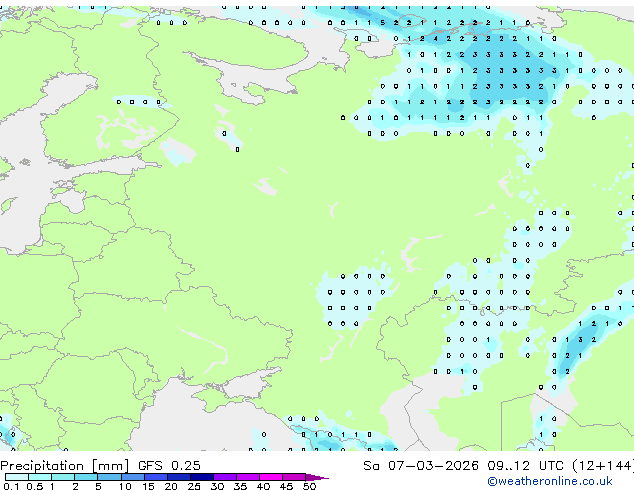Click the legend tick label '0.5'
This screenshot has width=634, height=490.
click(35, 486)
